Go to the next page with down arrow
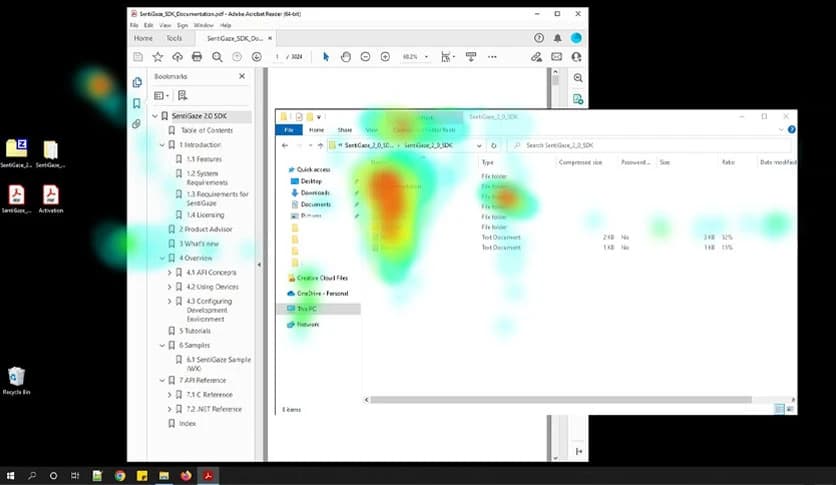The width and height of the screenshot is (836, 485). click(x=256, y=56)
